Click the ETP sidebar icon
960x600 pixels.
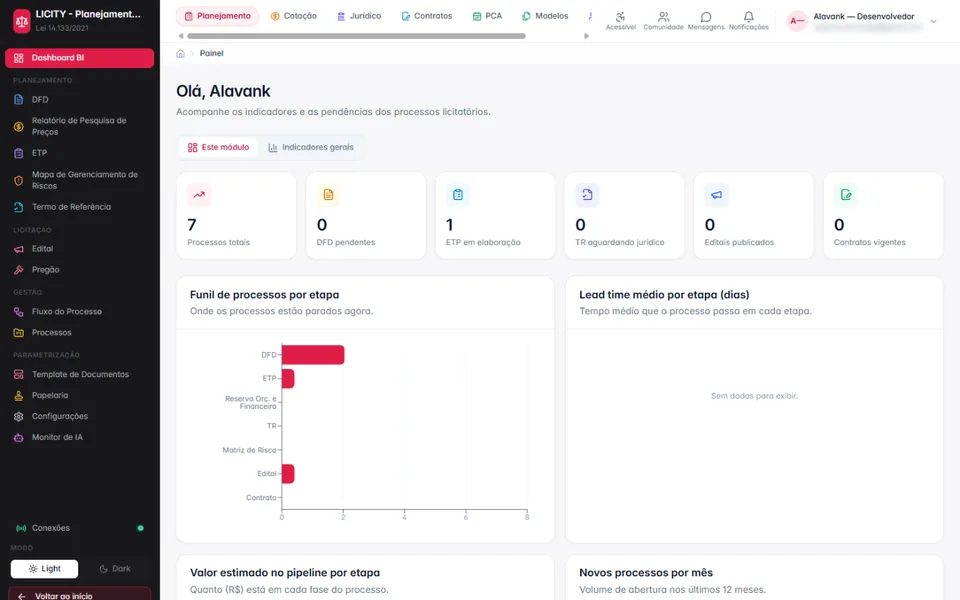(x=19, y=153)
